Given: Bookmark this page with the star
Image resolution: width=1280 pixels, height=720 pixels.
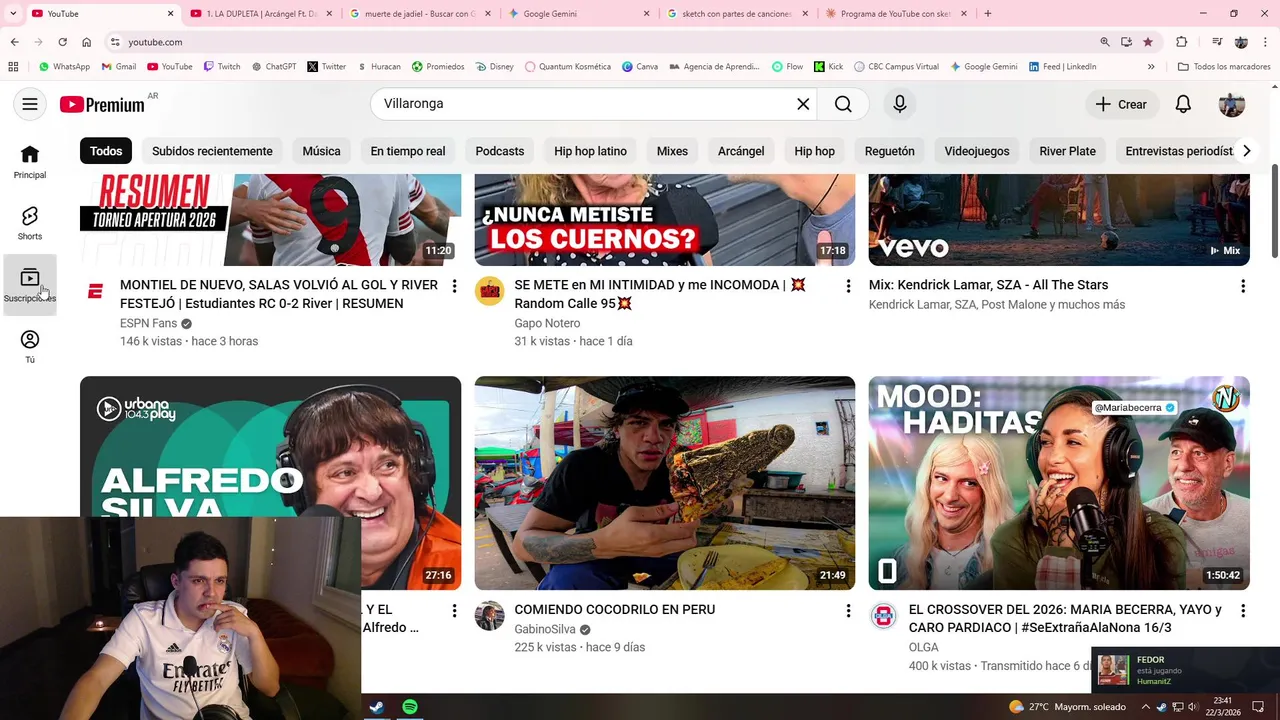Looking at the screenshot, I should pyautogui.click(x=1148, y=42).
